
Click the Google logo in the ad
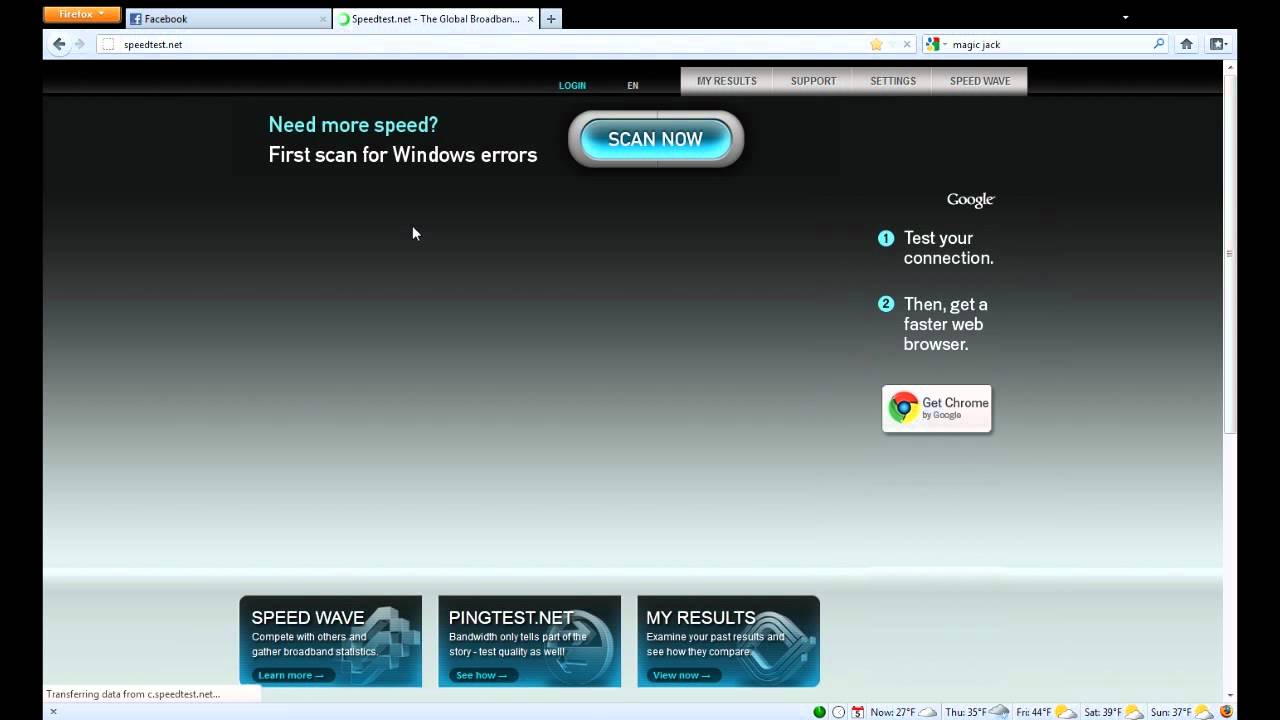pyautogui.click(x=971, y=200)
